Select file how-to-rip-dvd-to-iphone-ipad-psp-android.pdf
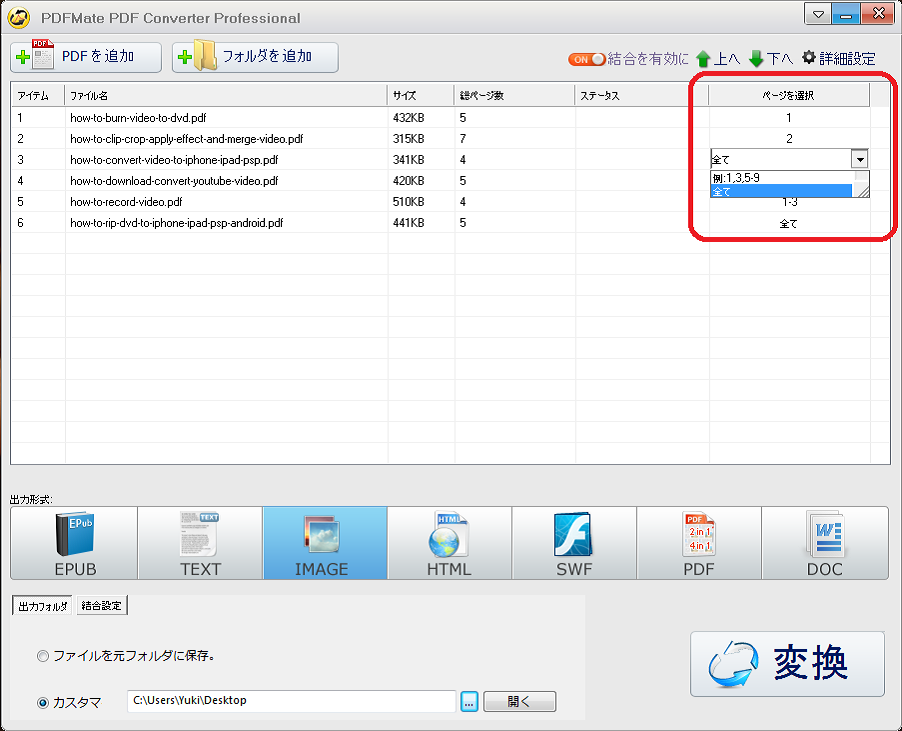Image resolution: width=902 pixels, height=731 pixels. point(177,223)
